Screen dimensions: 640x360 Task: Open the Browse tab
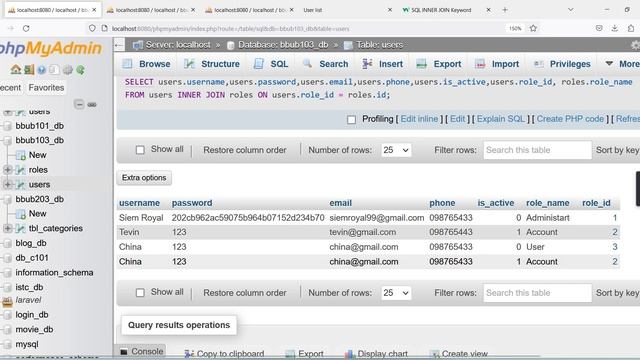[x=147, y=64]
